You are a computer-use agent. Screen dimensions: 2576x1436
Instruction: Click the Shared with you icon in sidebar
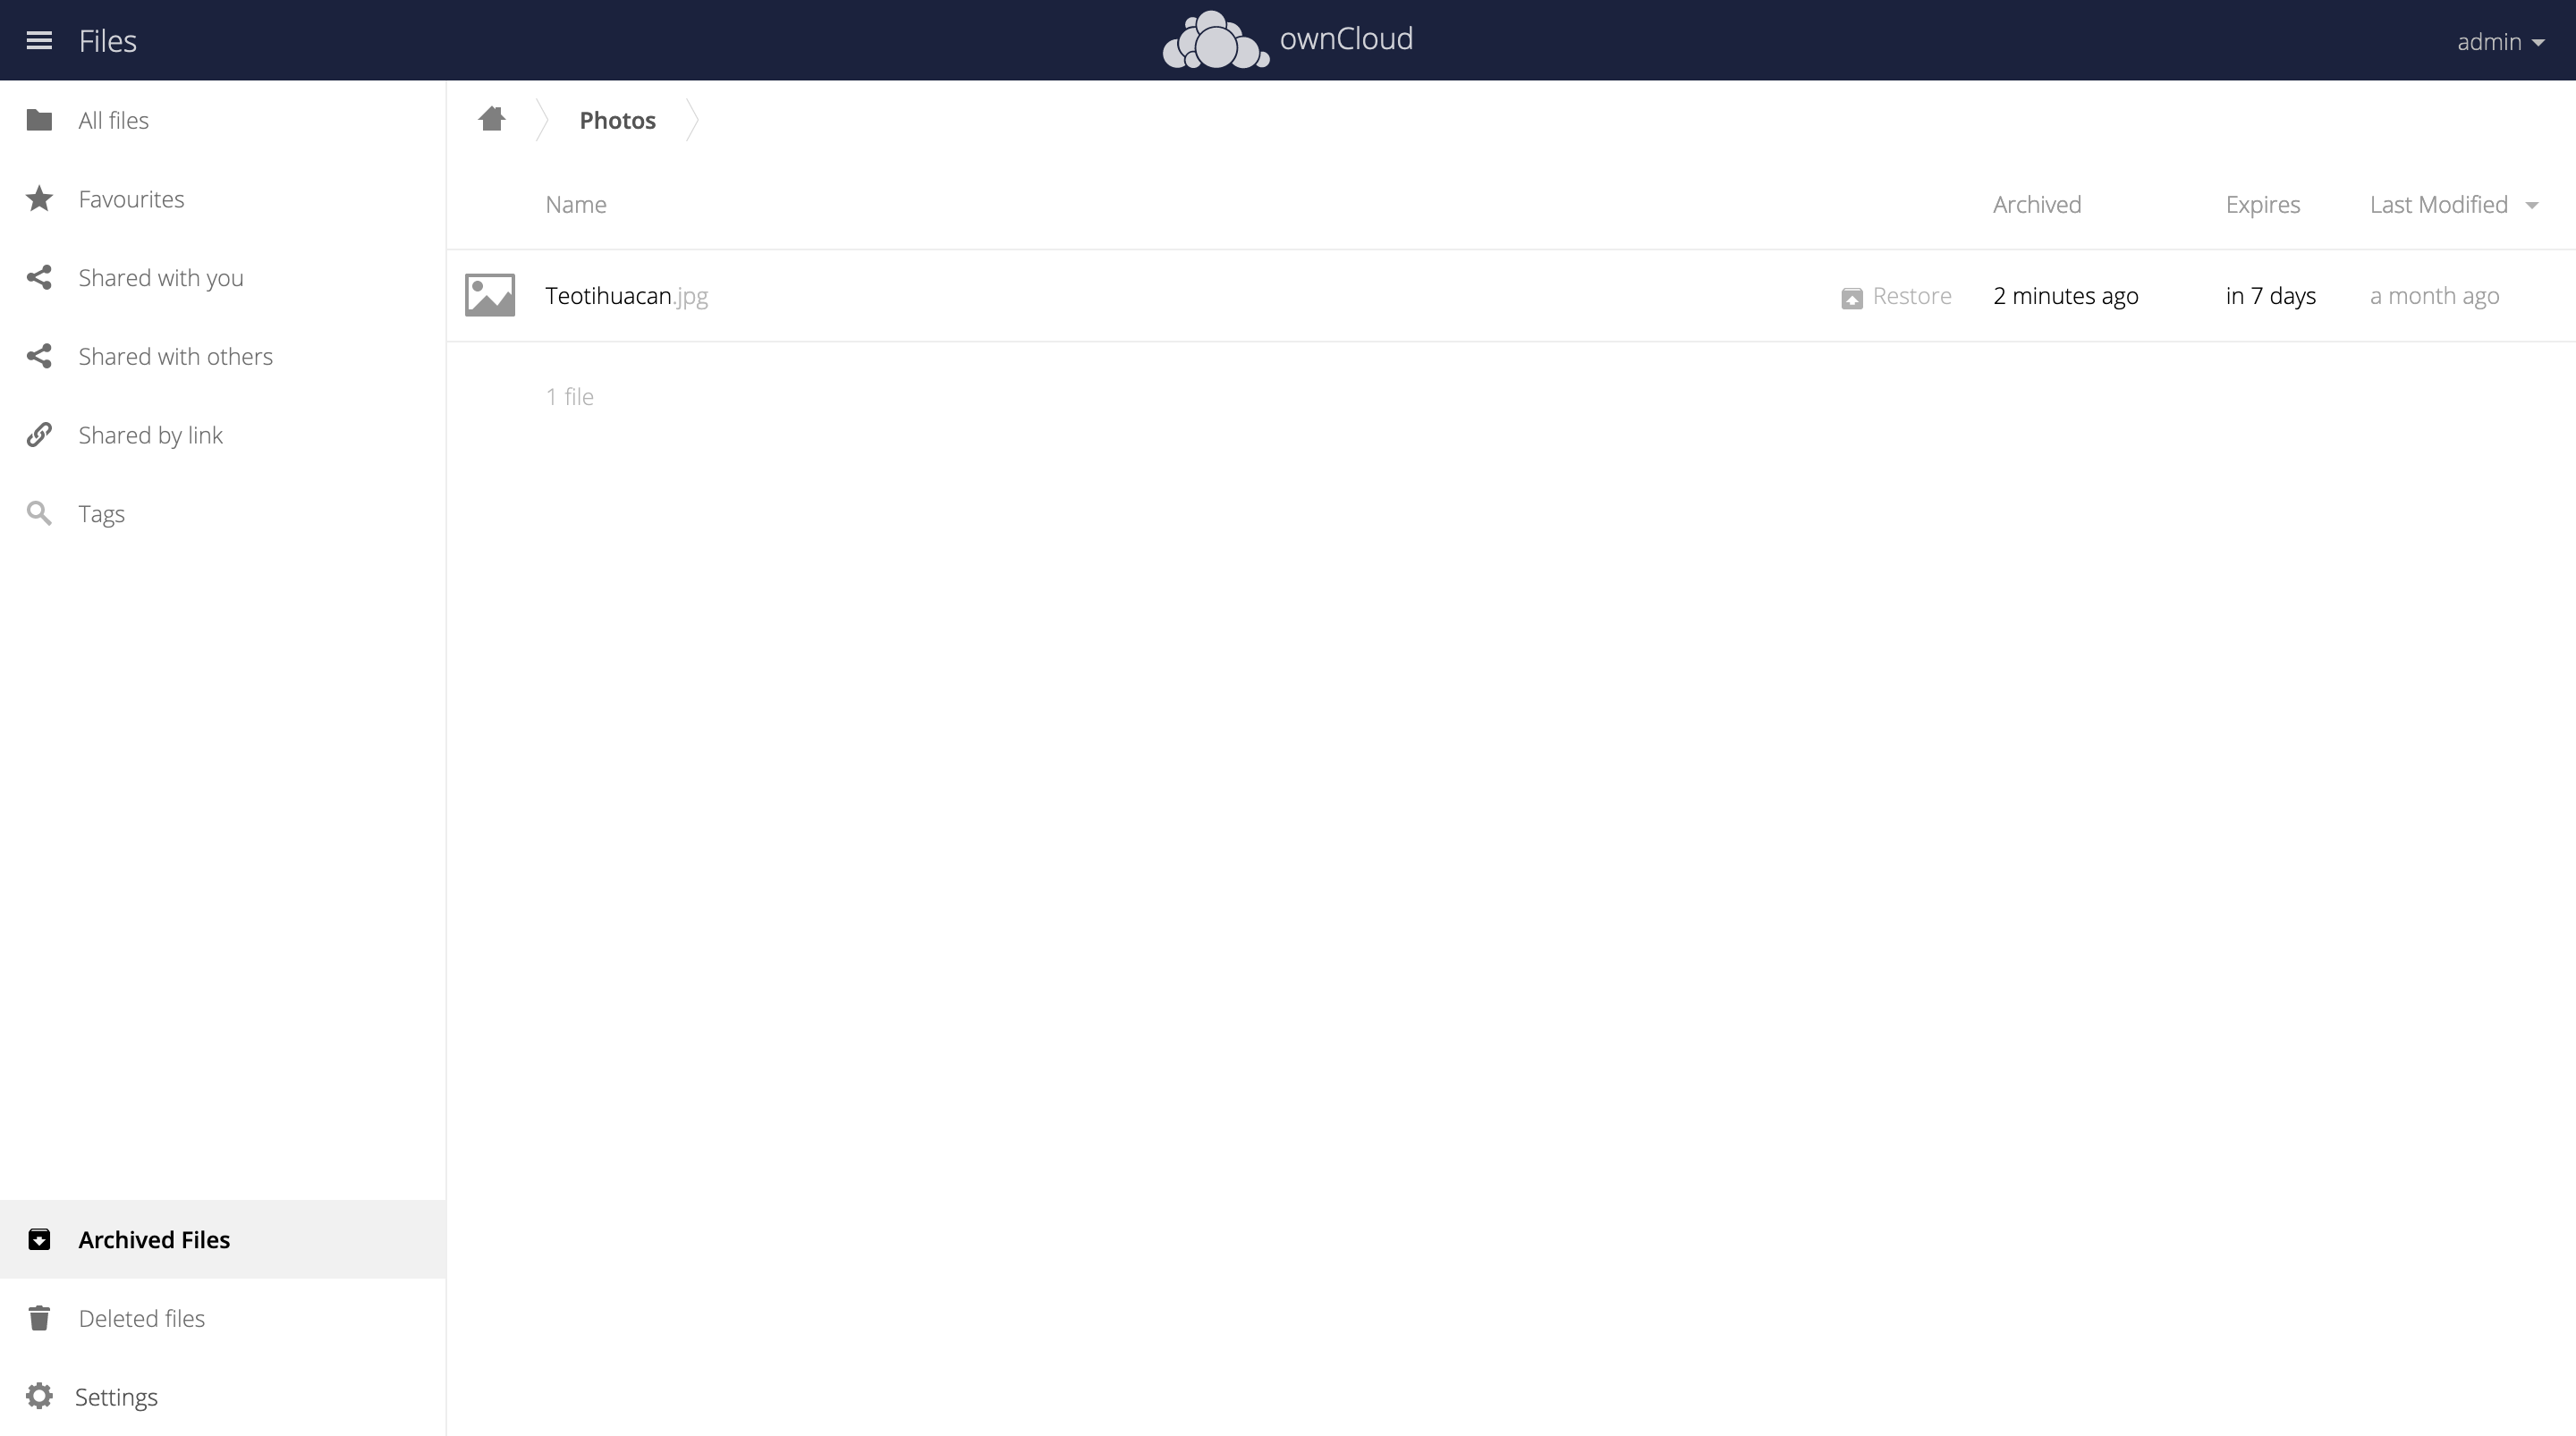[x=38, y=276]
